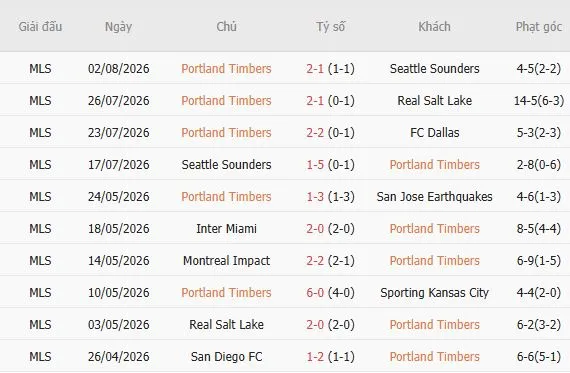570x373 pixels.
Task: Click Real Salt Lake home team on 03/05/2026
Action: click(x=226, y=324)
